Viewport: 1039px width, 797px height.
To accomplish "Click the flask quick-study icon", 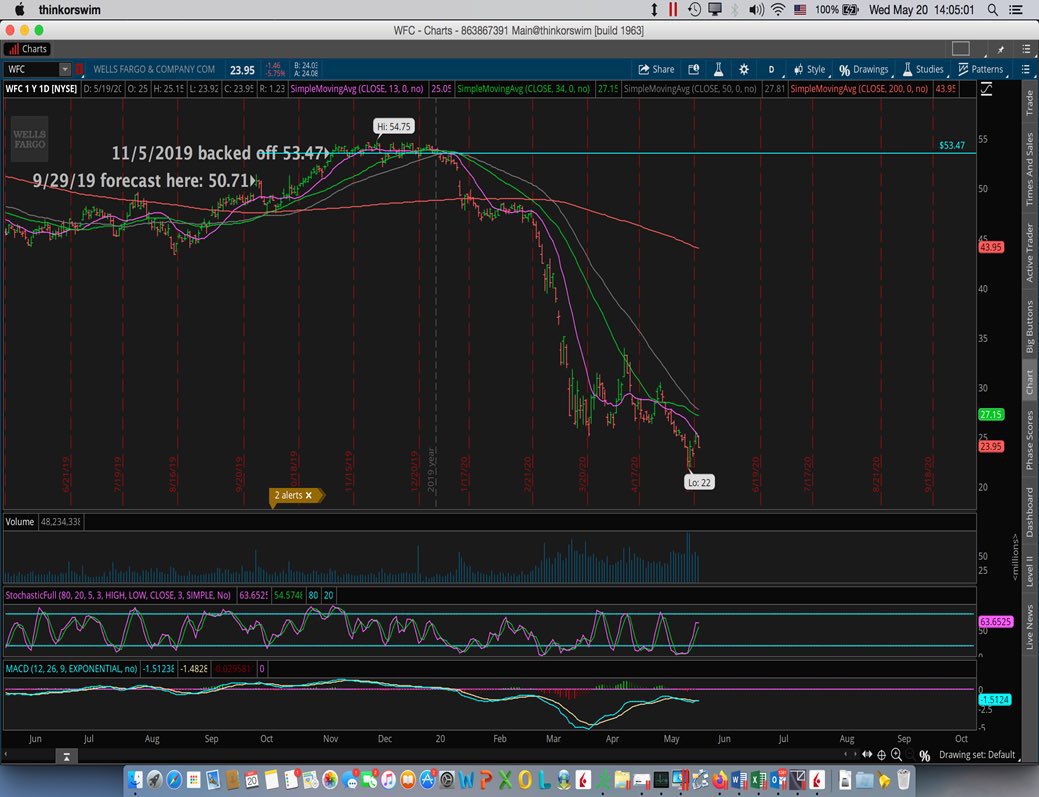I will point(718,70).
